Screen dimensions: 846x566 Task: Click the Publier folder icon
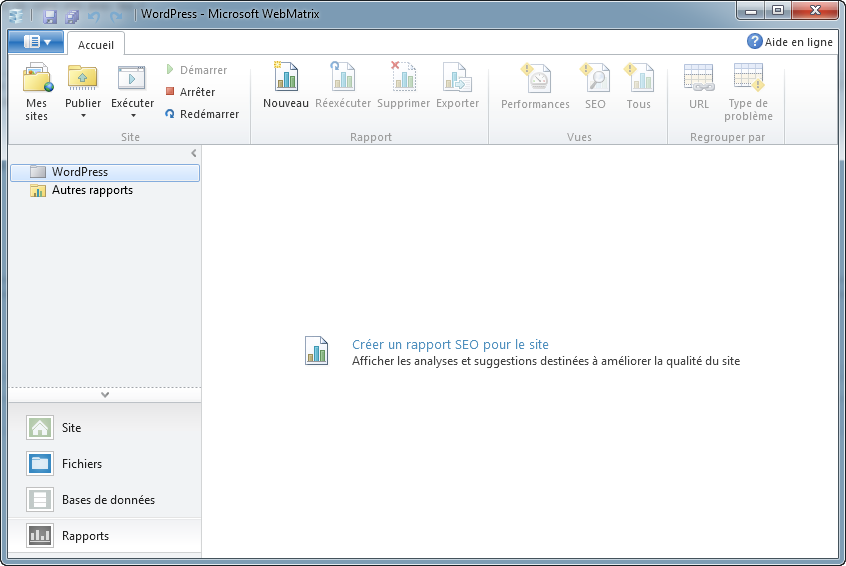[x=82, y=77]
